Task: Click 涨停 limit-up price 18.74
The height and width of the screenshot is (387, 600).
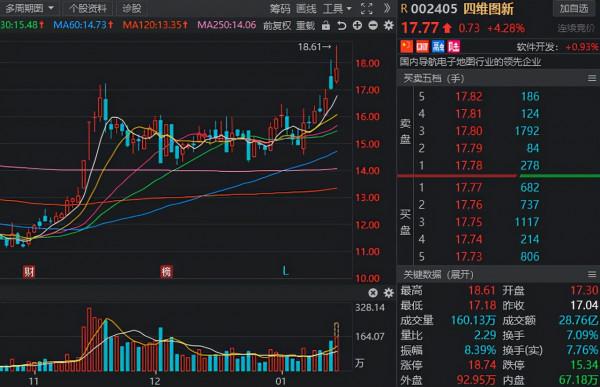Action: pos(482,365)
